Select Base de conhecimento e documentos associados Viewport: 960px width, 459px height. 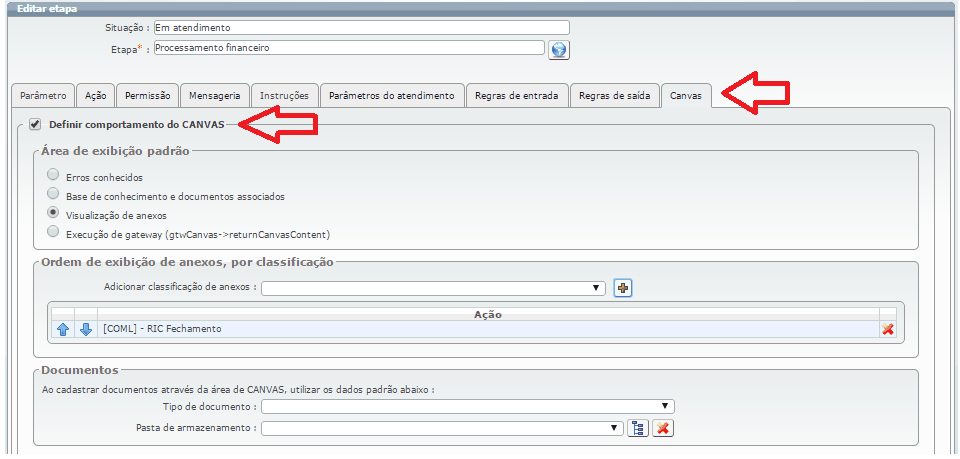pyautogui.click(x=53, y=195)
